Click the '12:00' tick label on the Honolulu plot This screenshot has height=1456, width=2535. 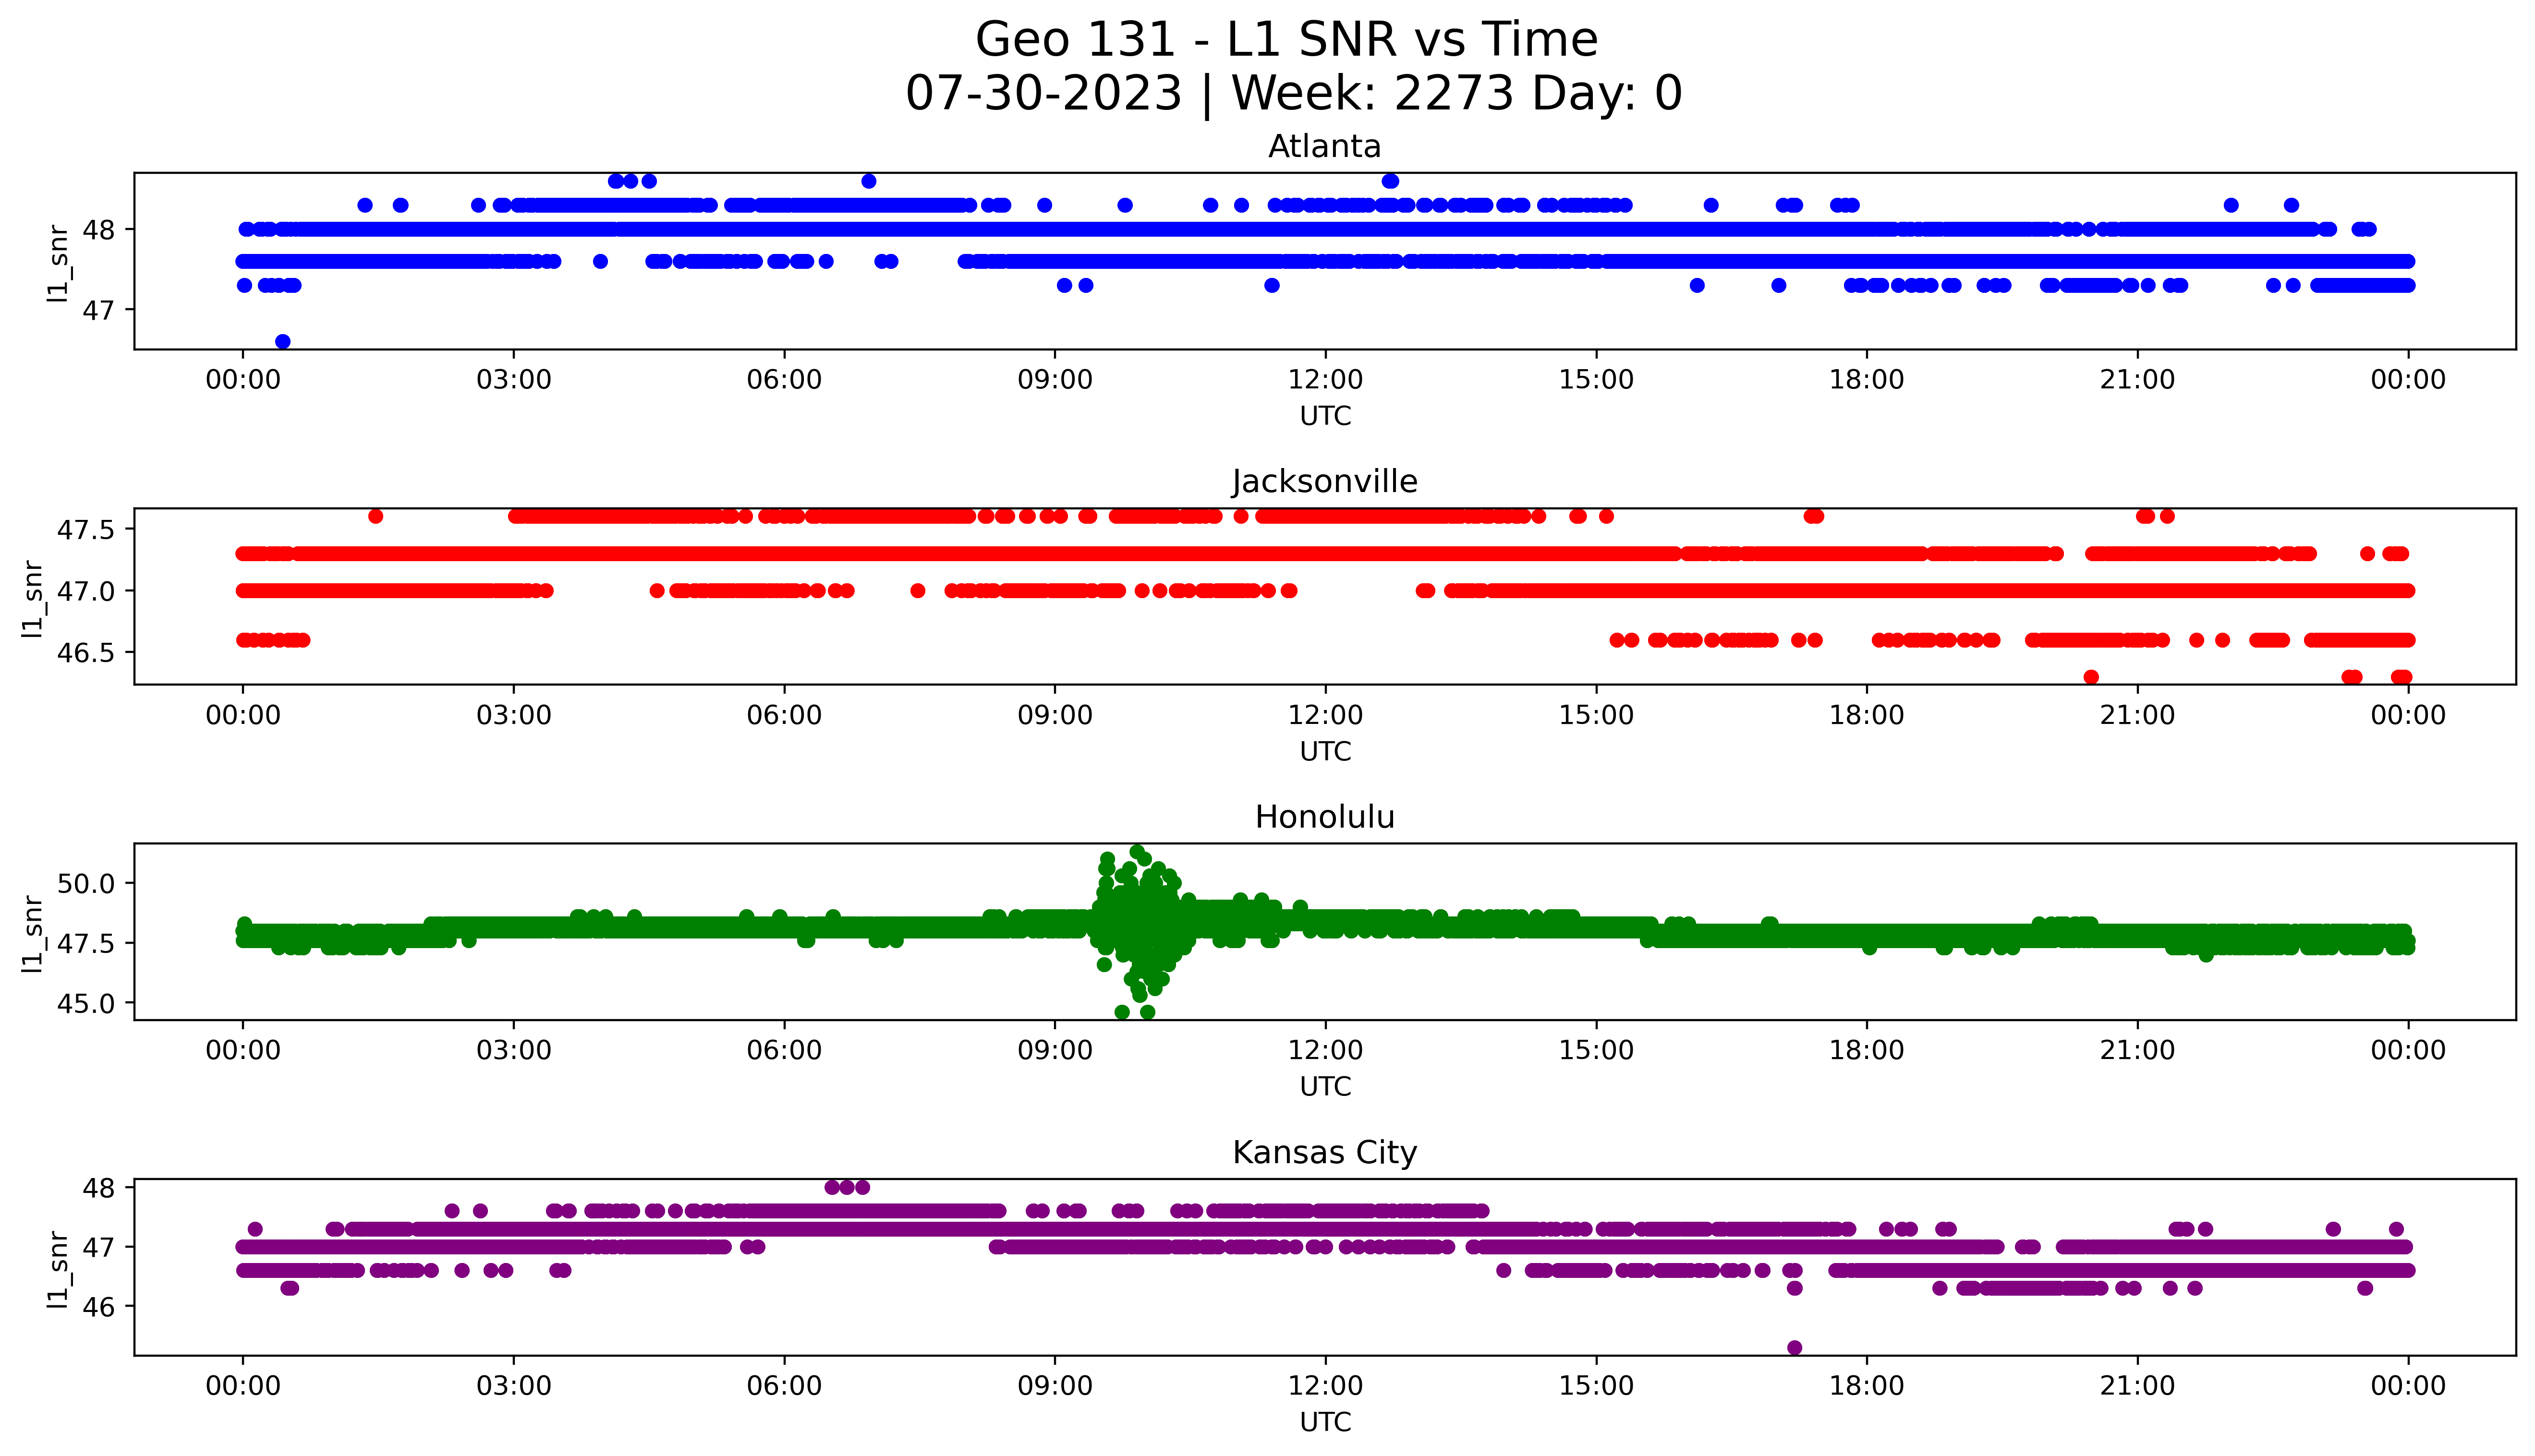pyautogui.click(x=1325, y=1050)
